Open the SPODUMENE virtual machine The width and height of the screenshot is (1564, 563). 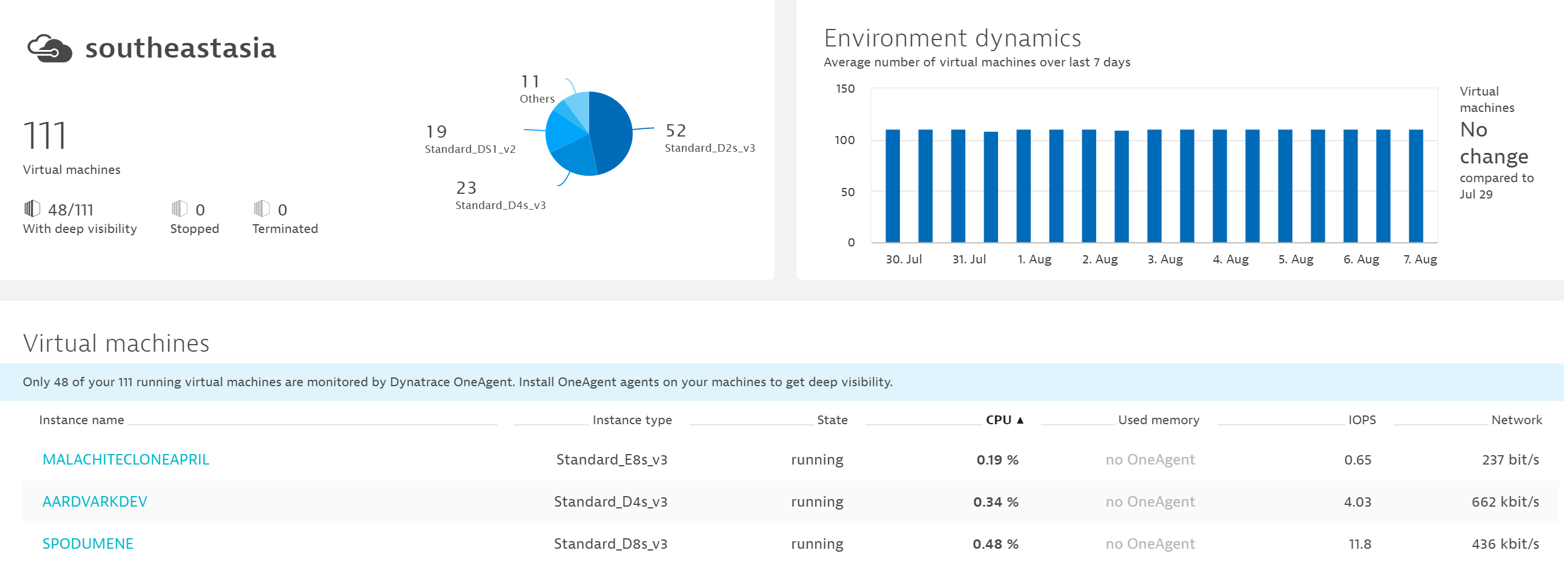(x=87, y=544)
